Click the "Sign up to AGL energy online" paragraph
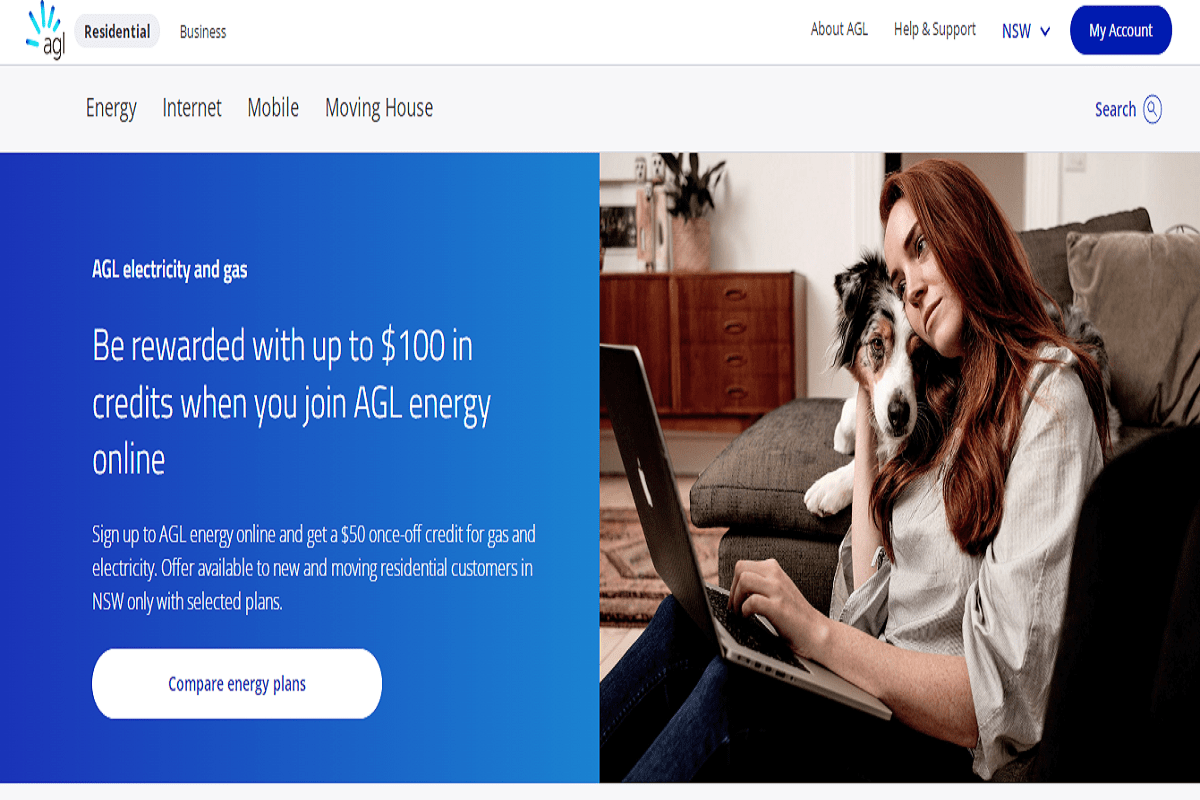The image size is (1200, 800). (x=314, y=568)
